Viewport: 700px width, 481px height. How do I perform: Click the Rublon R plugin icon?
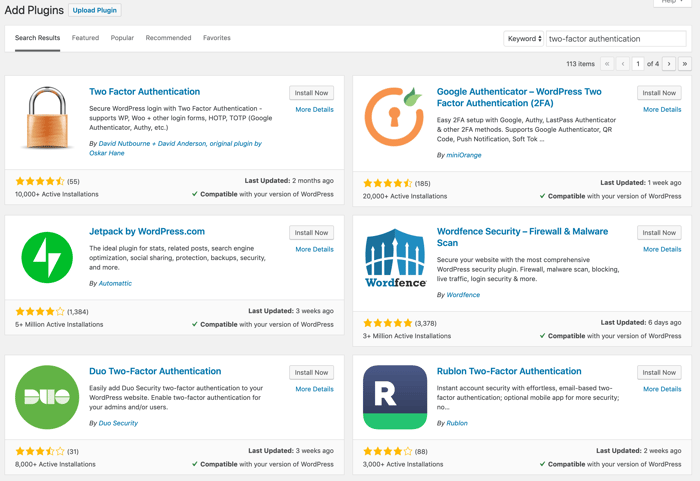(395, 397)
